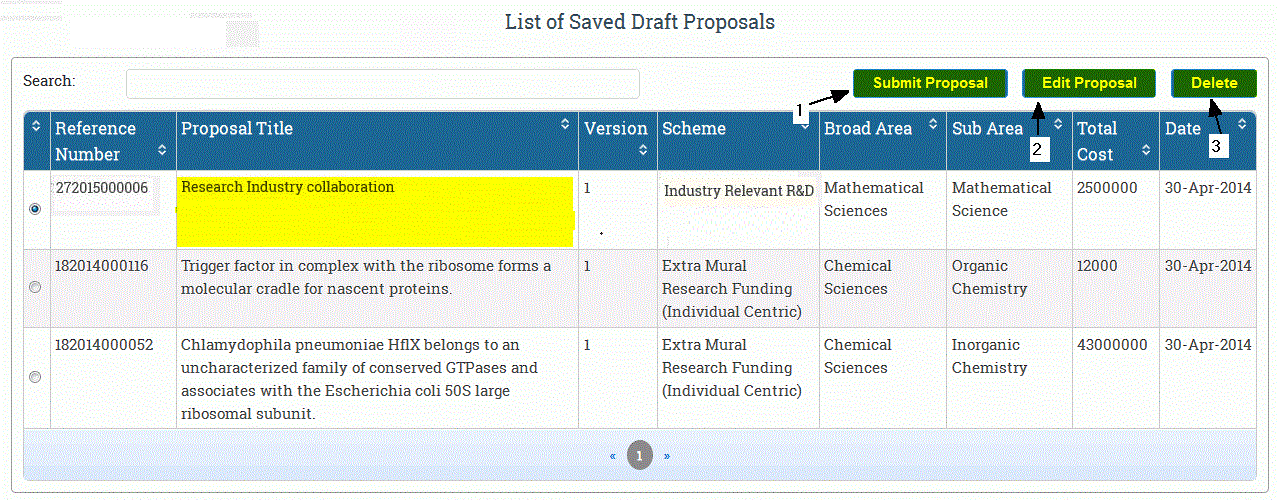Sort by Version column arrows
This screenshot has width=1279, height=500.
pos(643,150)
